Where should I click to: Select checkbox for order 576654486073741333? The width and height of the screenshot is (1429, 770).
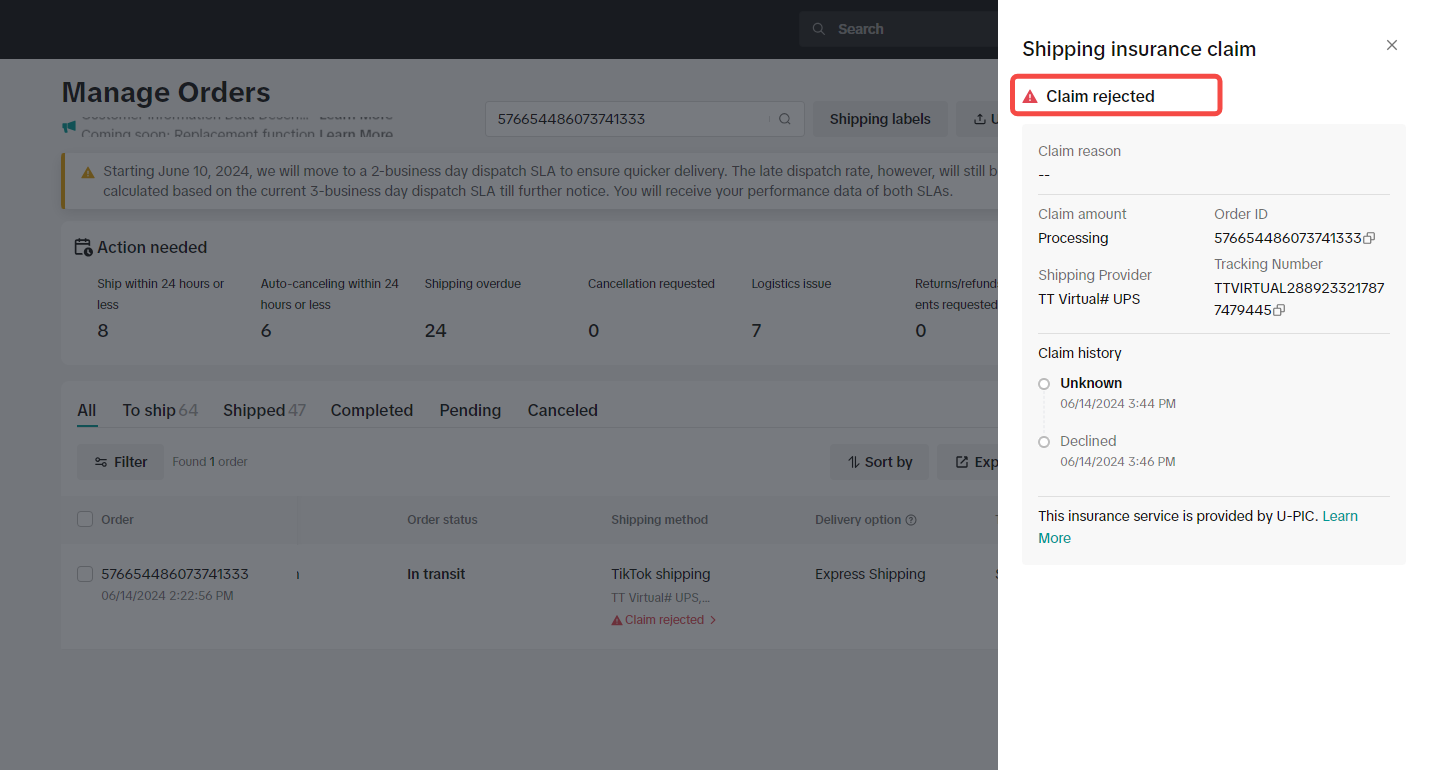85,574
